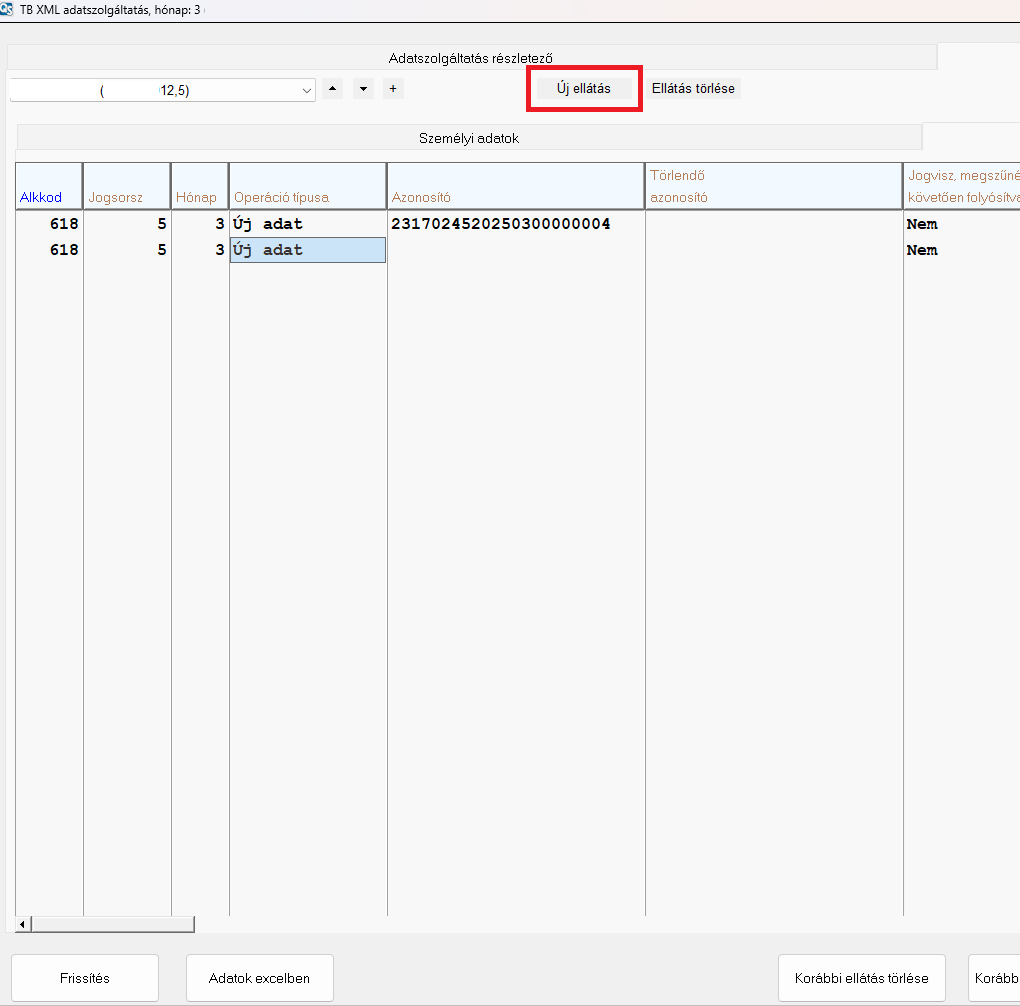This screenshot has height=1006, width=1020.
Task: Click the left scroll arrow of horizontal scrollbar
Action: (22, 924)
